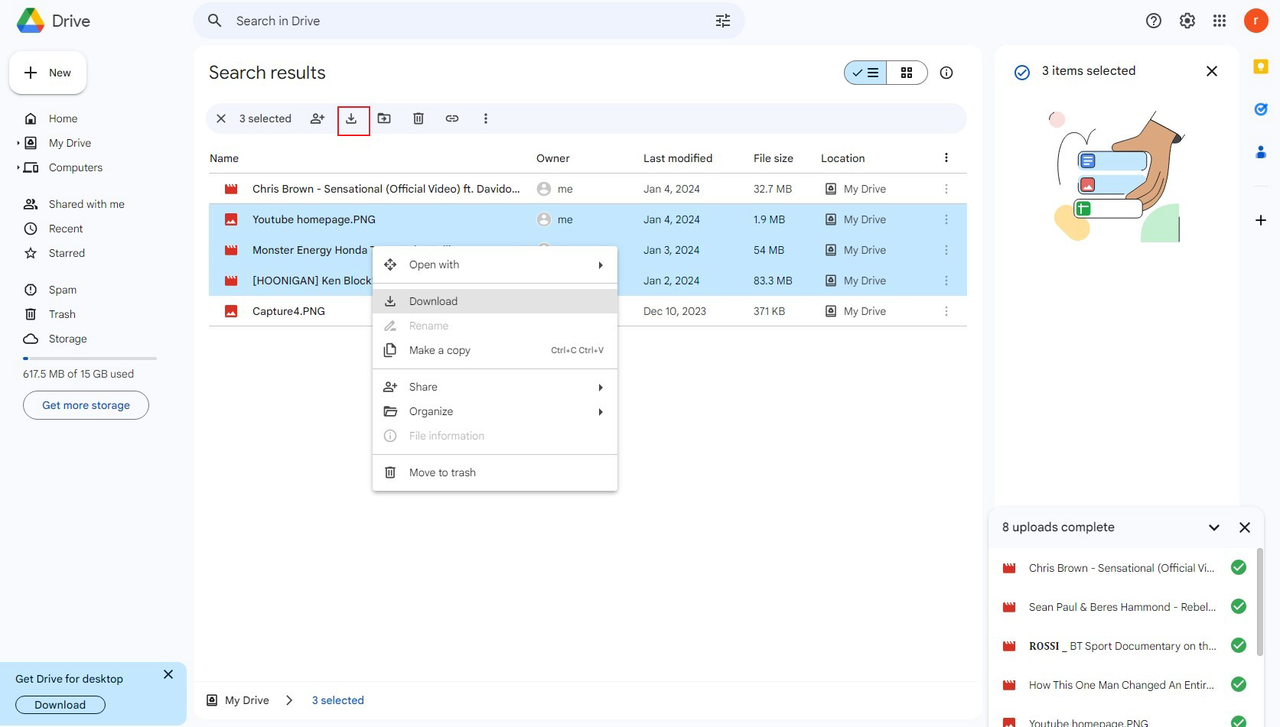Copy link to selected files from toolbar

pyautogui.click(x=452, y=119)
